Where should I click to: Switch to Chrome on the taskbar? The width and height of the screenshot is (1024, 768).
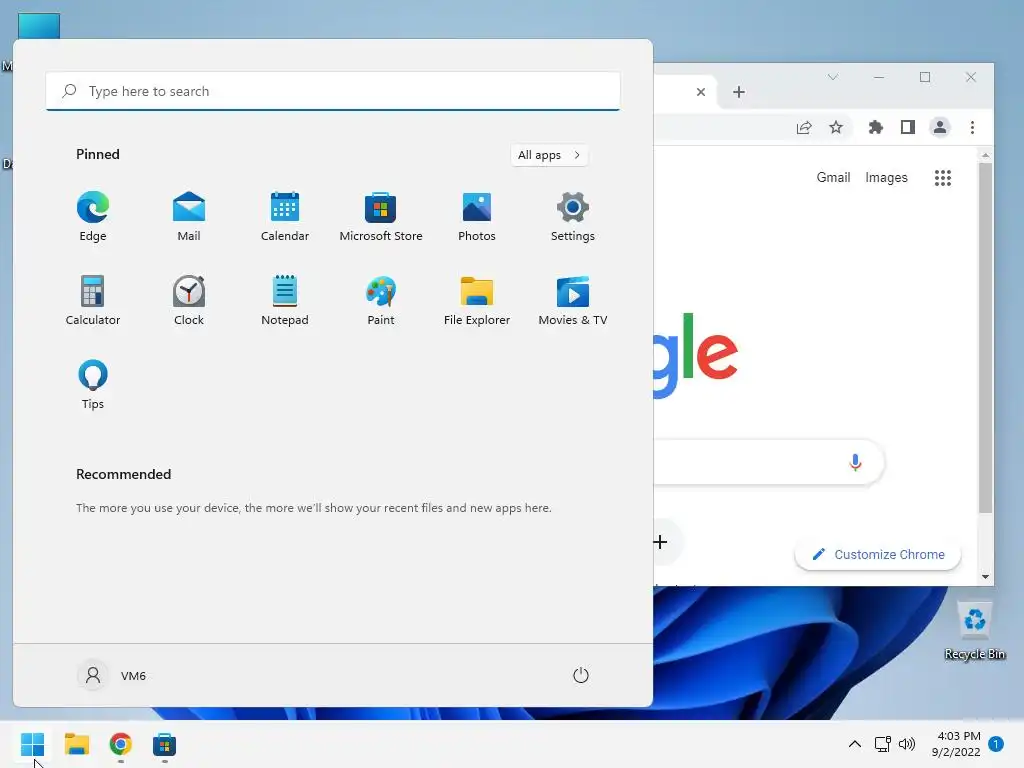[x=121, y=744]
